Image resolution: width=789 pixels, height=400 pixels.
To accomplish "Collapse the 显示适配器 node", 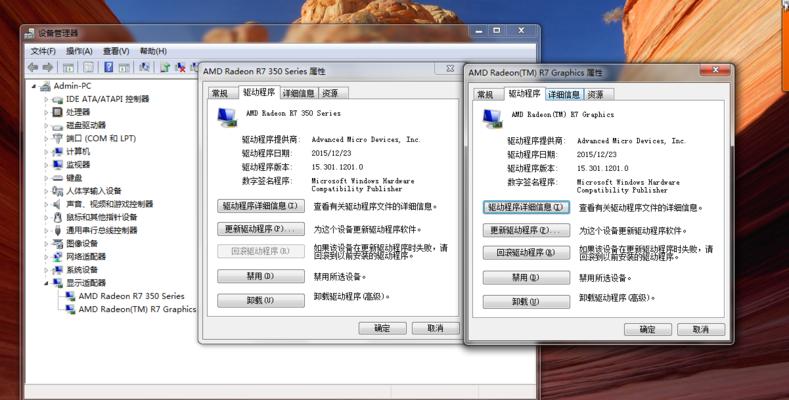I will pyautogui.click(x=46, y=283).
